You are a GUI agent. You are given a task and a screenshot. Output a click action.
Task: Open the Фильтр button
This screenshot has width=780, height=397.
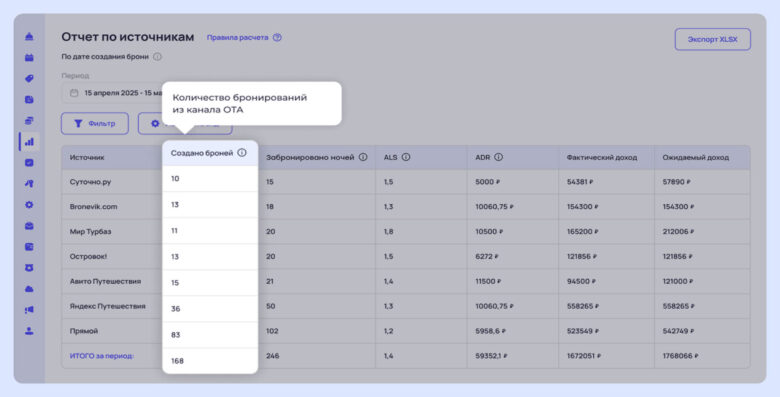point(95,123)
